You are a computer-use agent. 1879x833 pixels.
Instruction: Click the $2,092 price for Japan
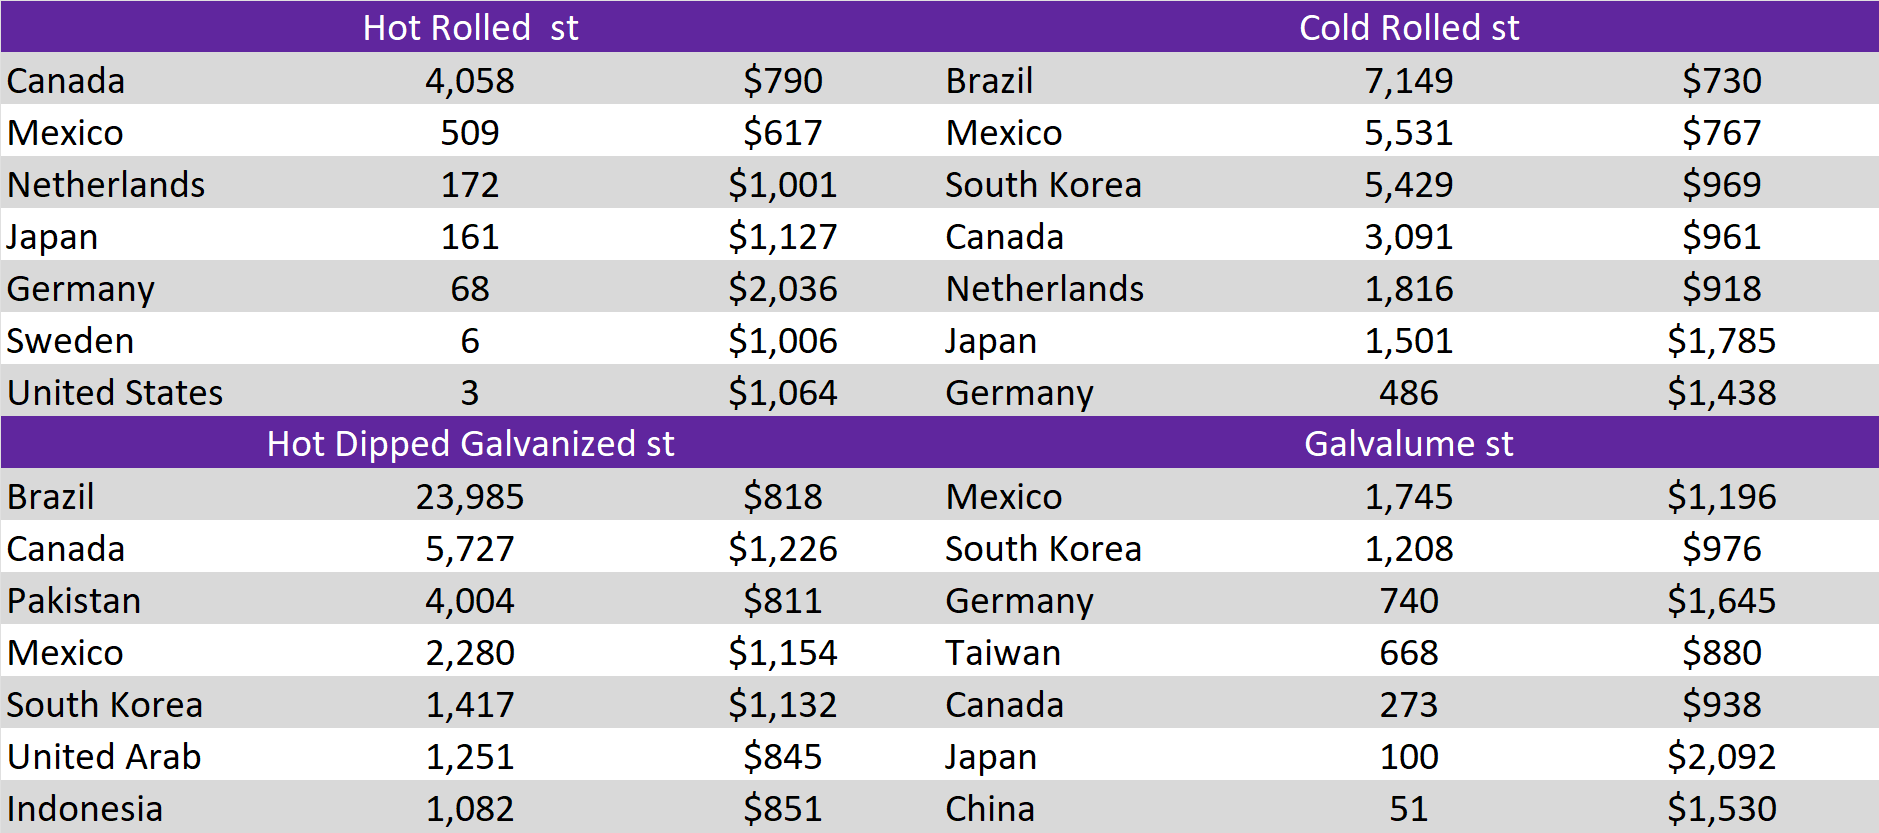point(1721,756)
